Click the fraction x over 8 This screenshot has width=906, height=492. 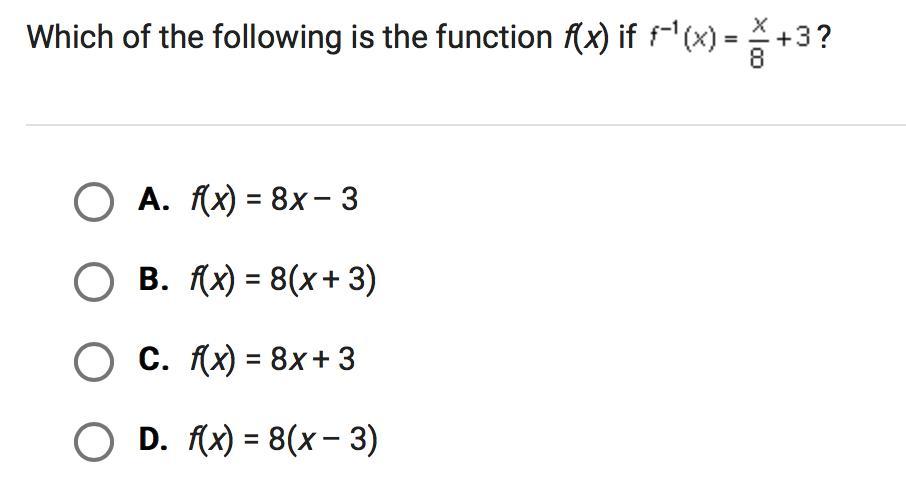[x=757, y=42]
